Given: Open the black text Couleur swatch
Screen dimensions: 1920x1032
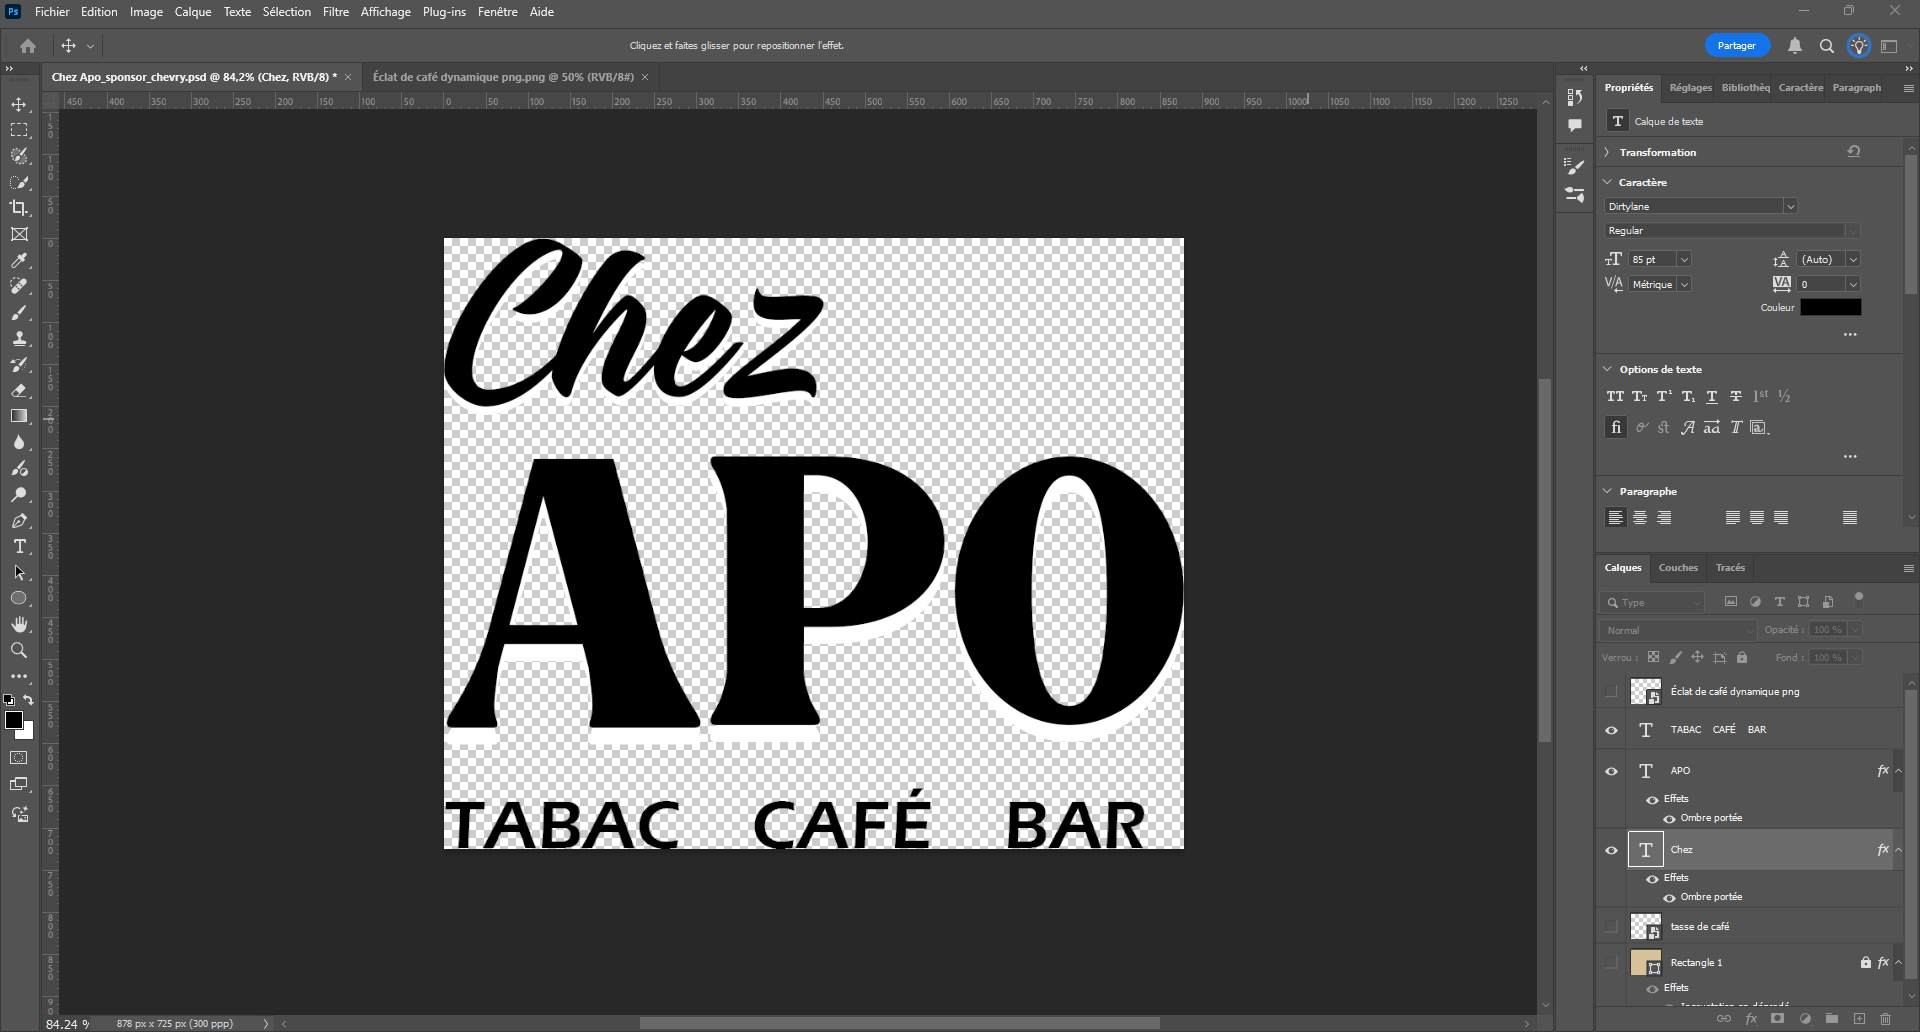Looking at the screenshot, I should [x=1831, y=307].
